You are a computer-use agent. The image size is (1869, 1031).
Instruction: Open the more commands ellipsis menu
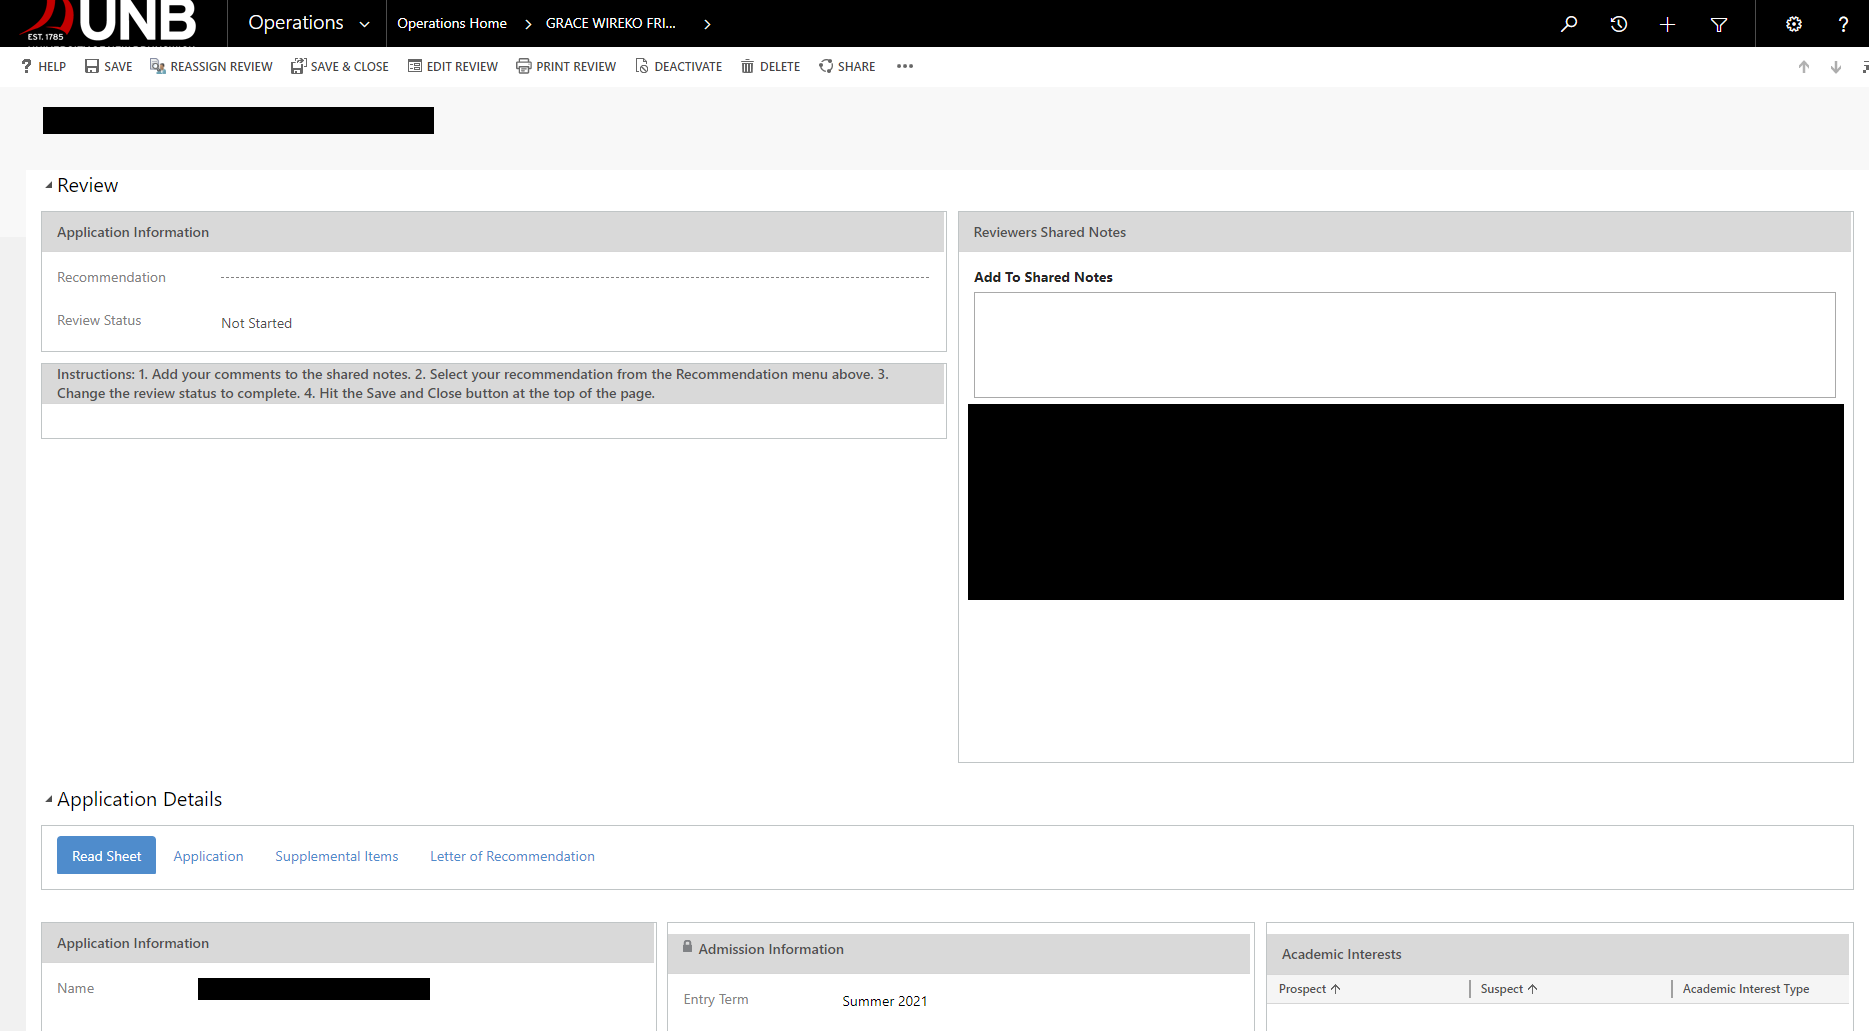(x=905, y=67)
